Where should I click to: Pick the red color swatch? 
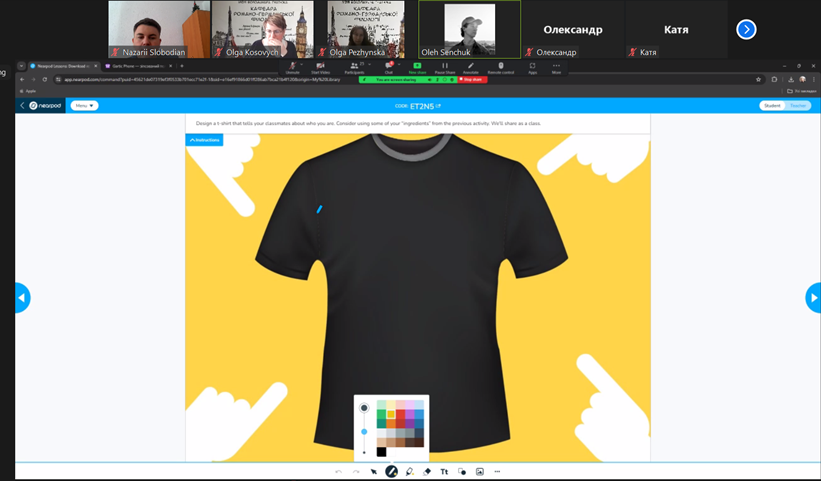(x=400, y=414)
